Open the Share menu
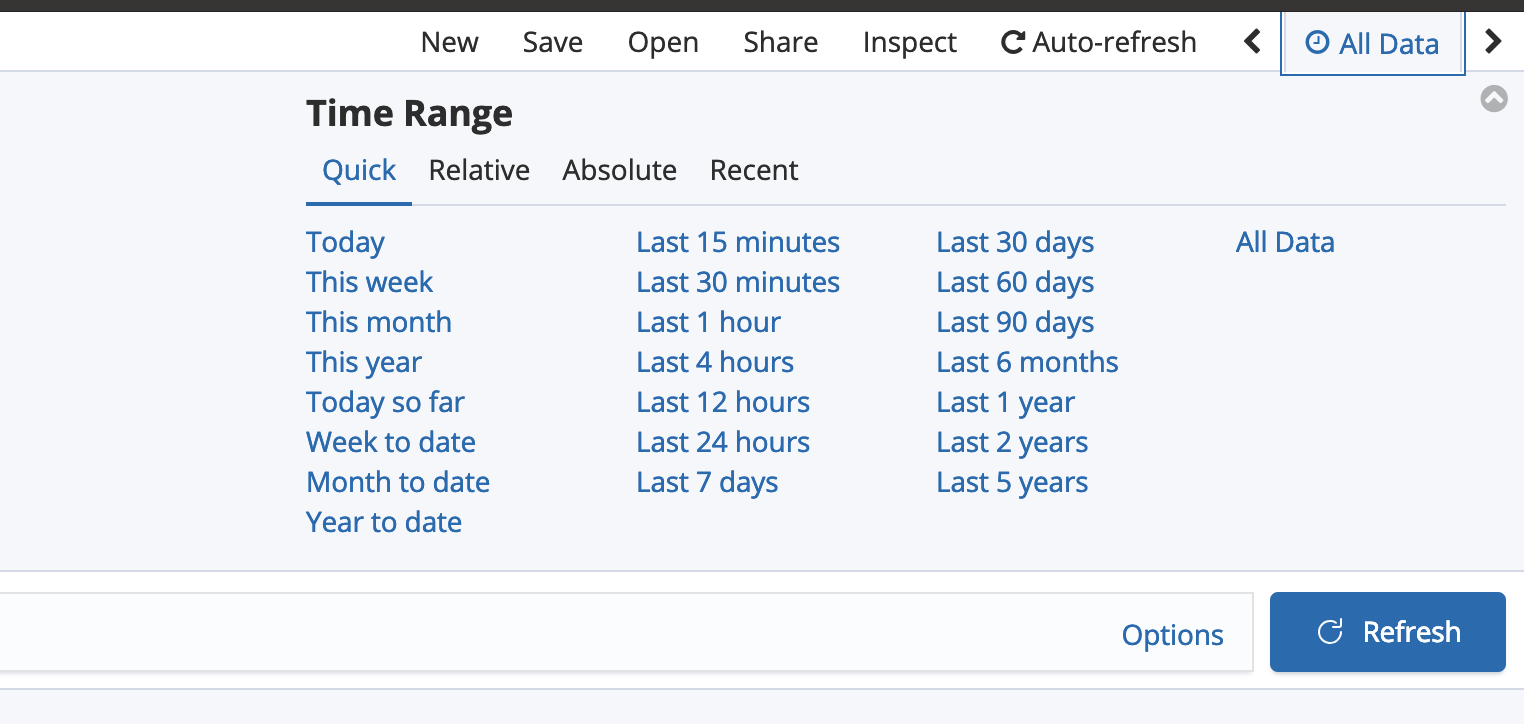This screenshot has height=724, width=1524. pos(780,42)
